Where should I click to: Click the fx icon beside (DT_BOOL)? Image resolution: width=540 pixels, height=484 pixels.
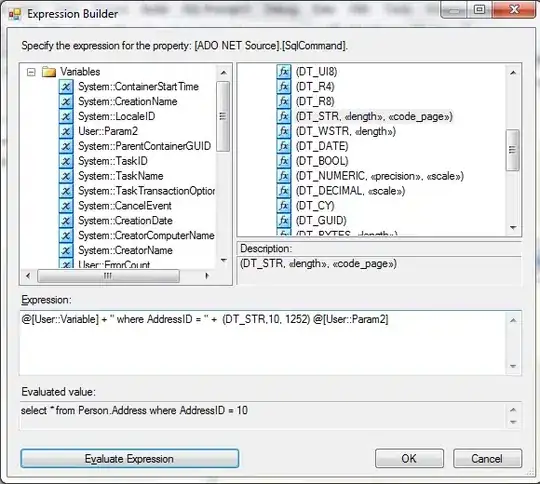point(284,161)
